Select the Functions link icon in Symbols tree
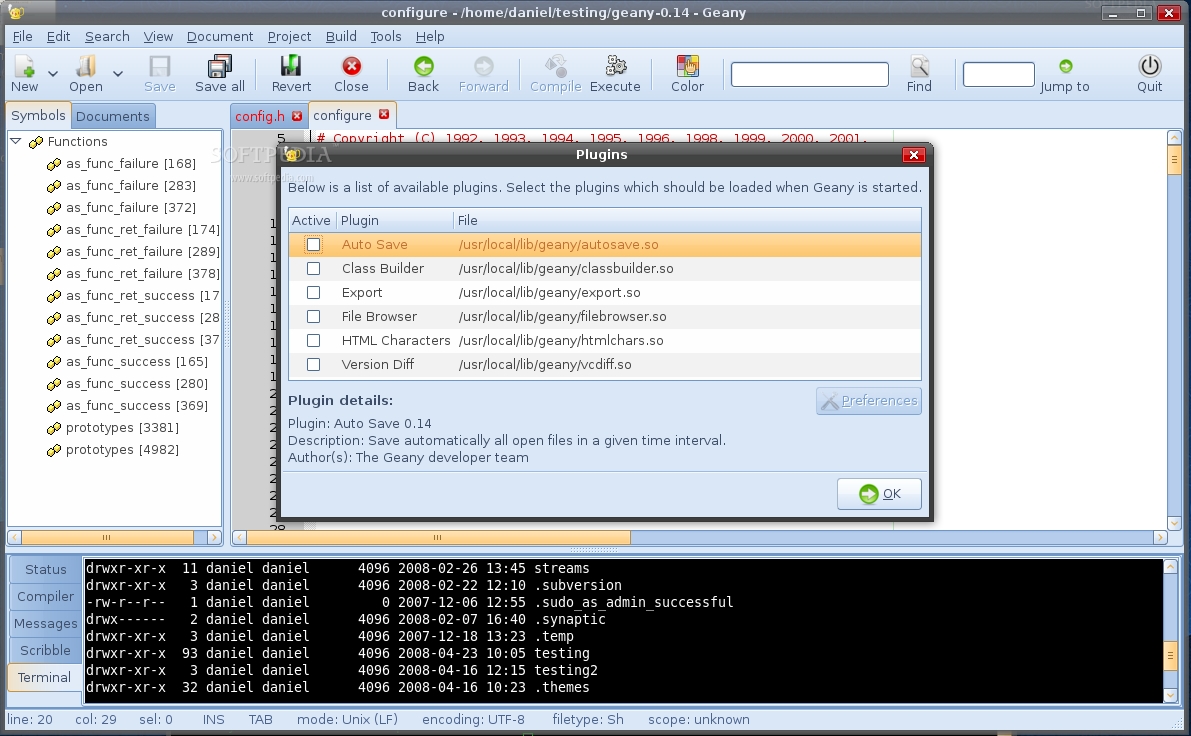This screenshot has width=1191, height=736. 36,142
